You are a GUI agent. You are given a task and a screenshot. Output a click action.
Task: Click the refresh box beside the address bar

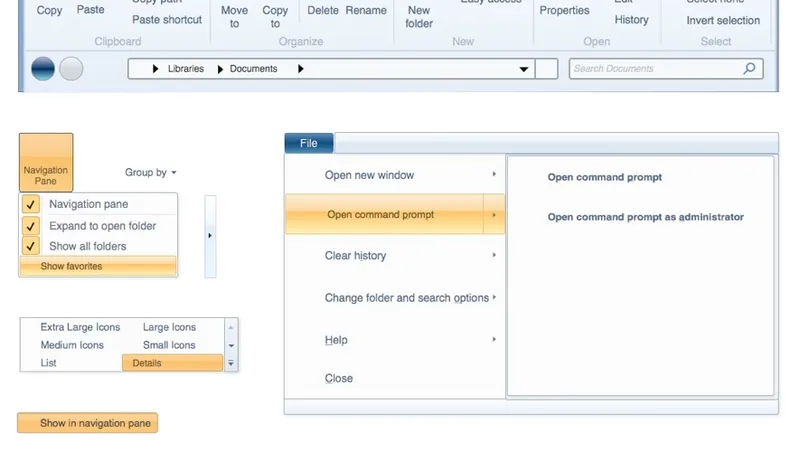pyautogui.click(x=546, y=68)
